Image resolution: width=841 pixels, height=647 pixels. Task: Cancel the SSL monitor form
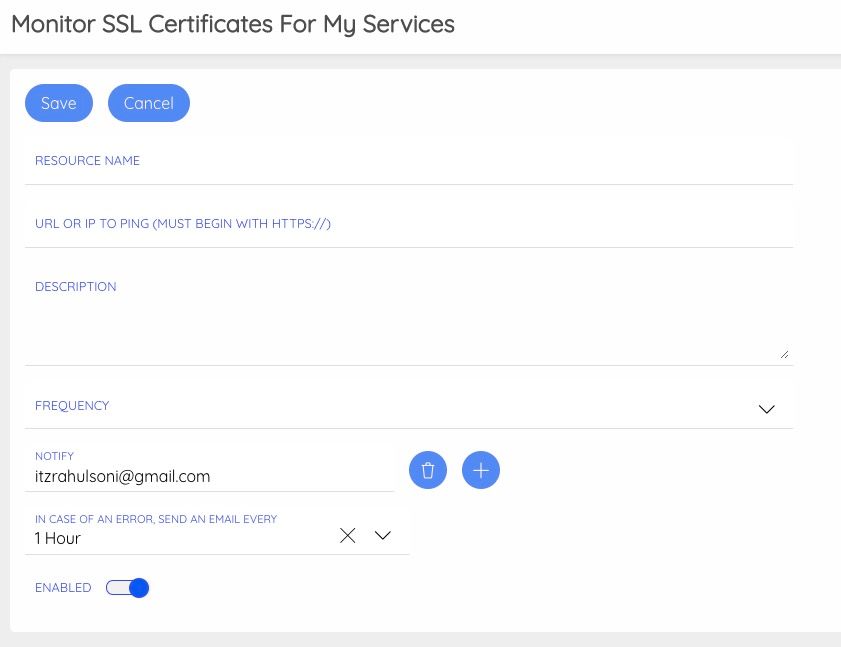coord(149,103)
